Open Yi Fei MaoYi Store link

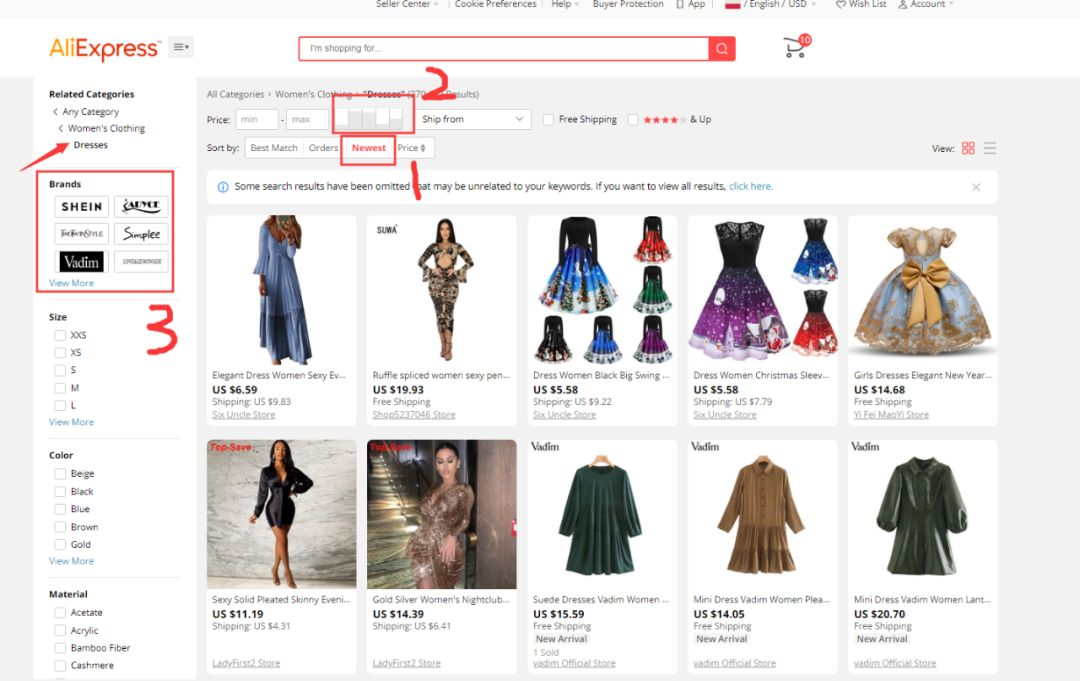891,415
